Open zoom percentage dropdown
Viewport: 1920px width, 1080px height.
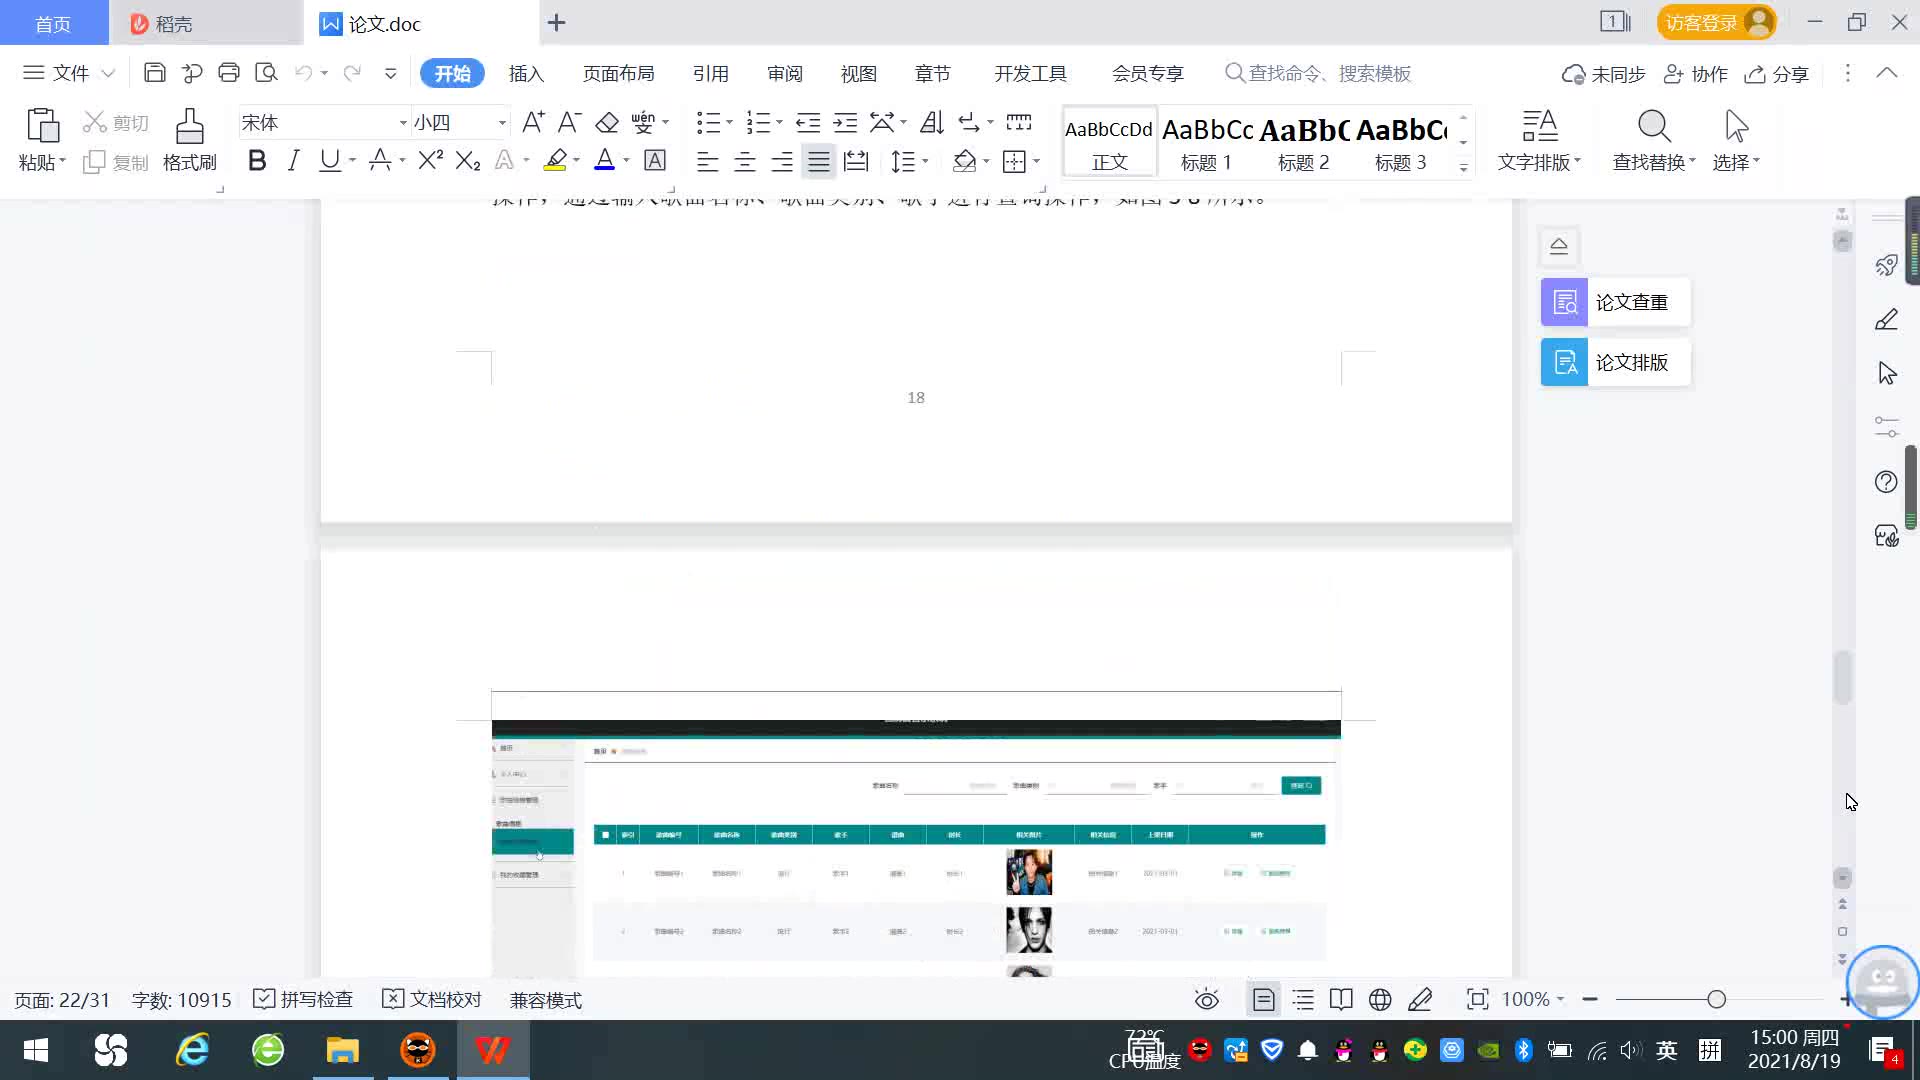click(1560, 1000)
